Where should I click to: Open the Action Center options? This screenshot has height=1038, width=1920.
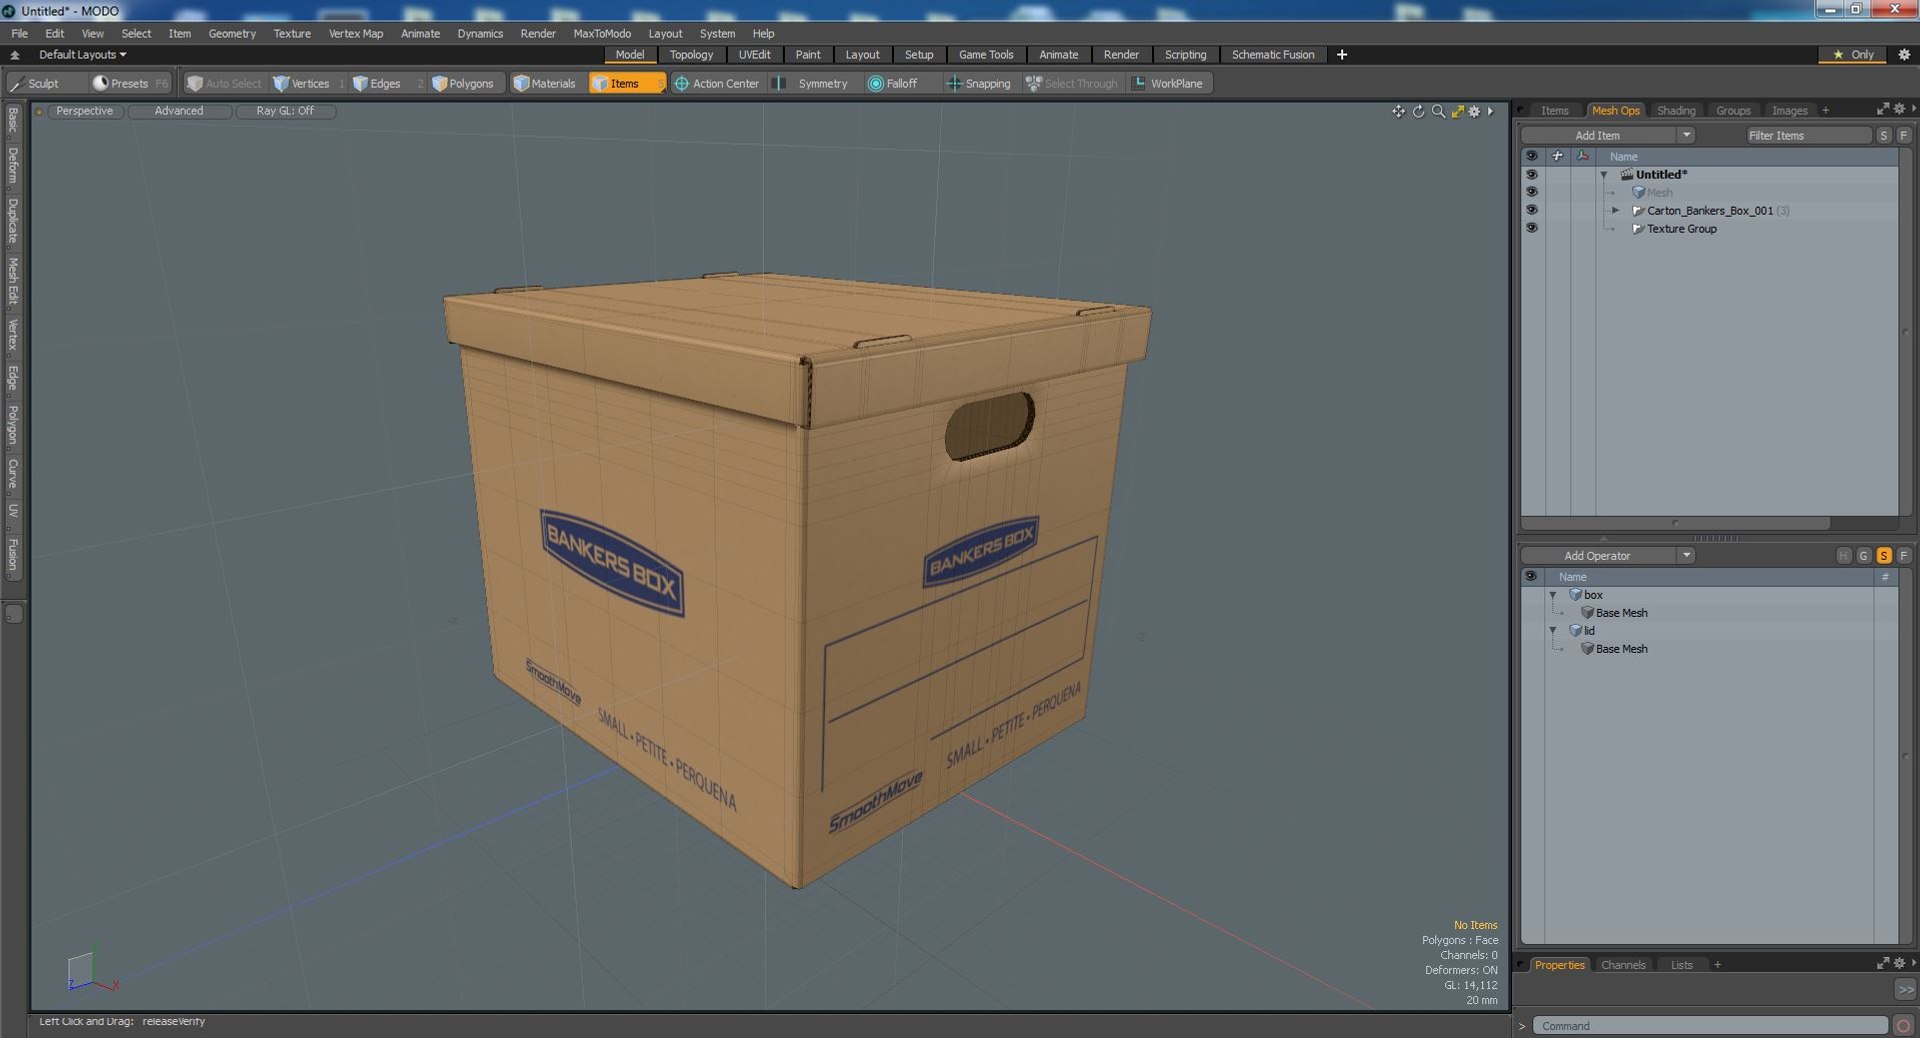tap(717, 84)
